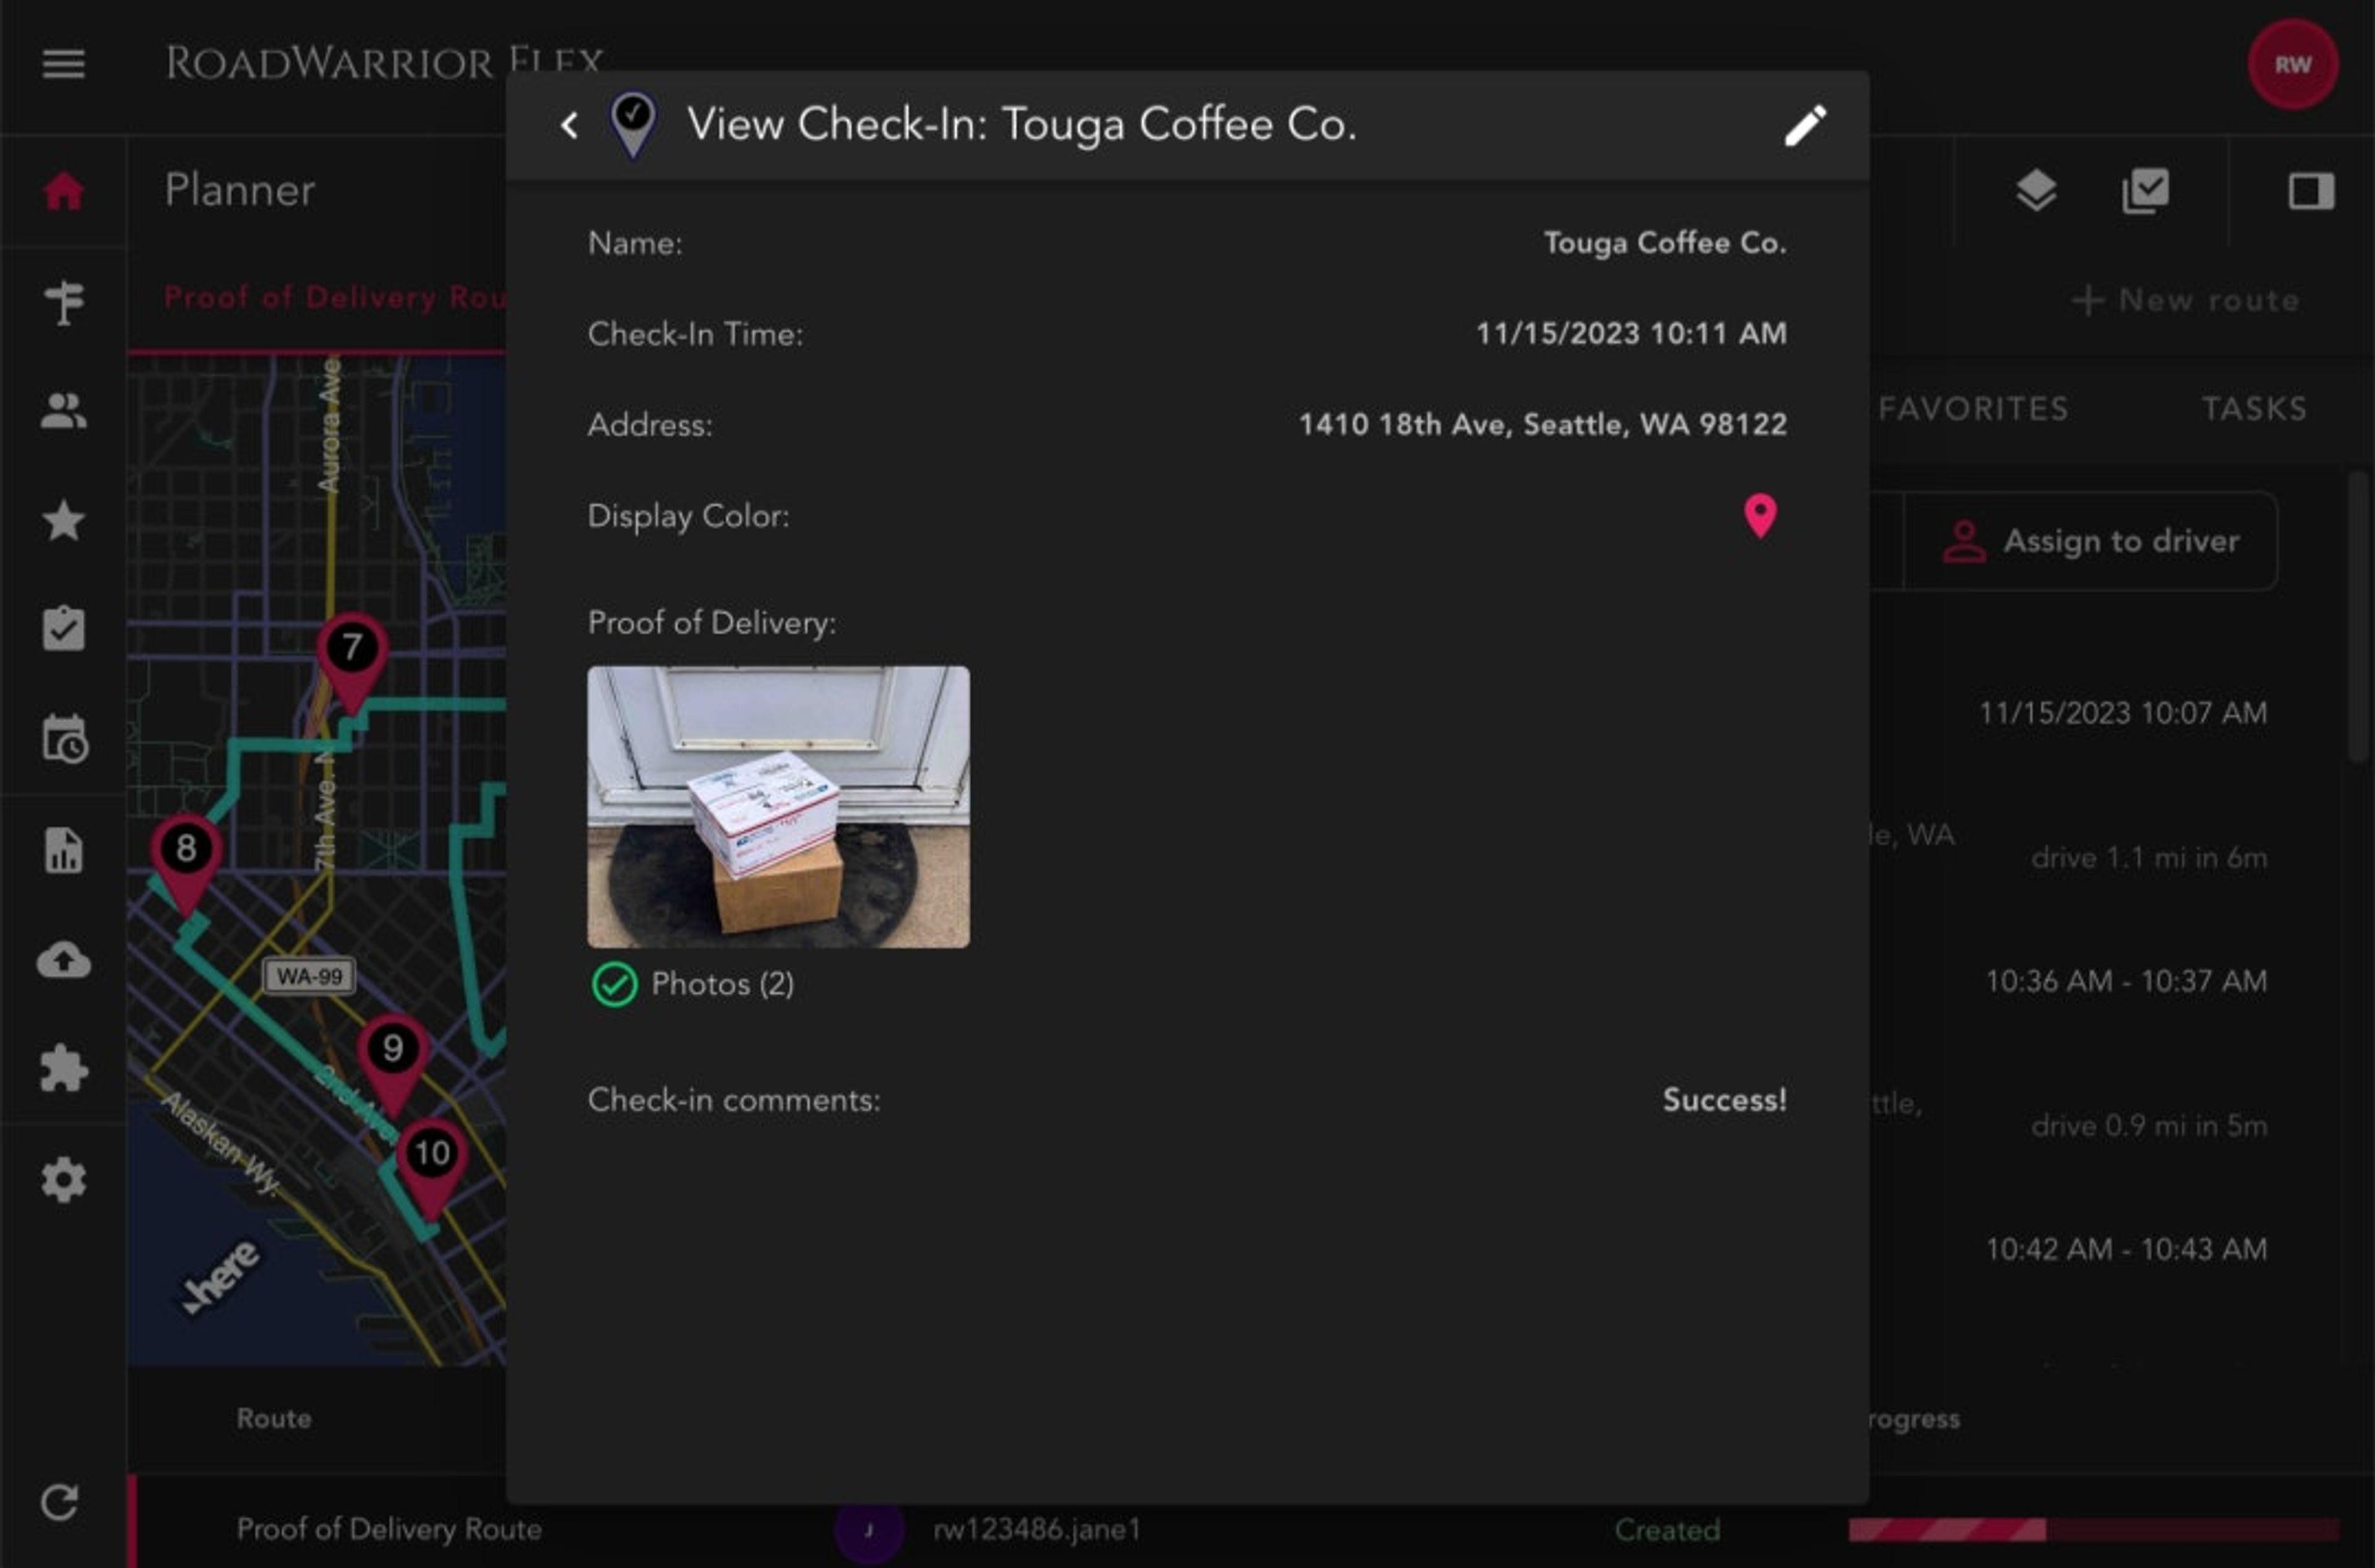The image size is (2375, 1568).
Task: Click the address 1410 18th Ave value
Action: tap(1542, 425)
